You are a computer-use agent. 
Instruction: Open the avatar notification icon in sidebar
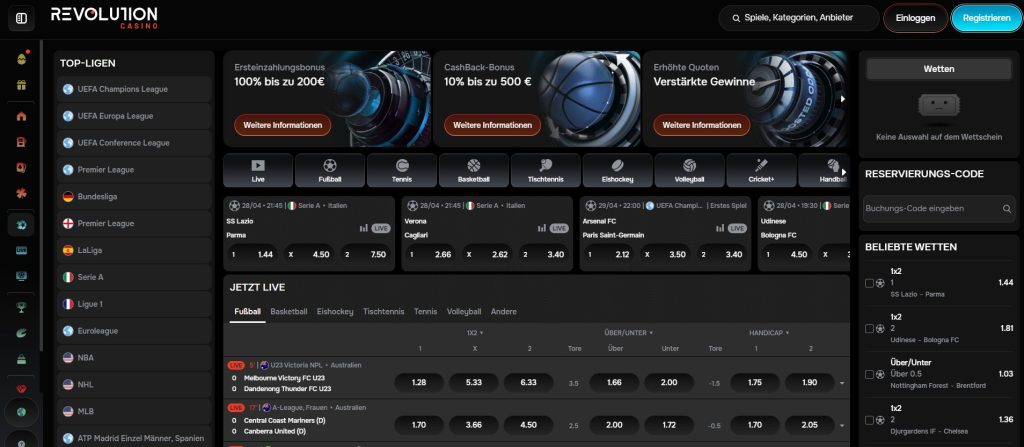coord(22,58)
